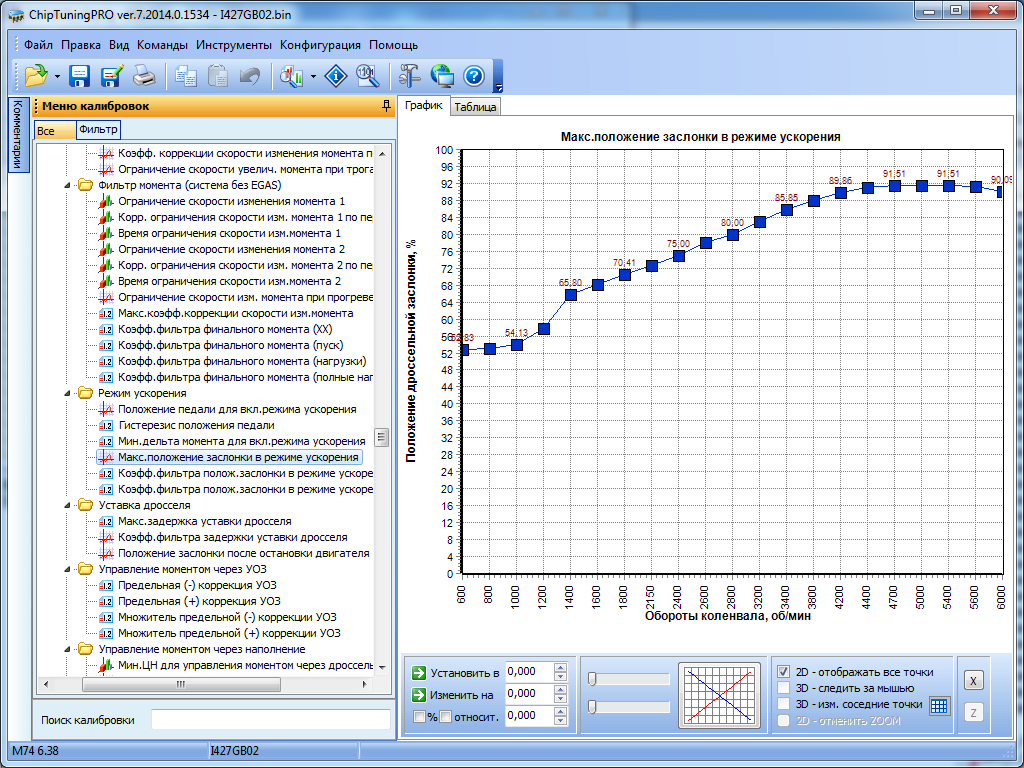Click the grid icon beside 3D neighbor points
This screenshot has width=1024, height=768.
938,705
